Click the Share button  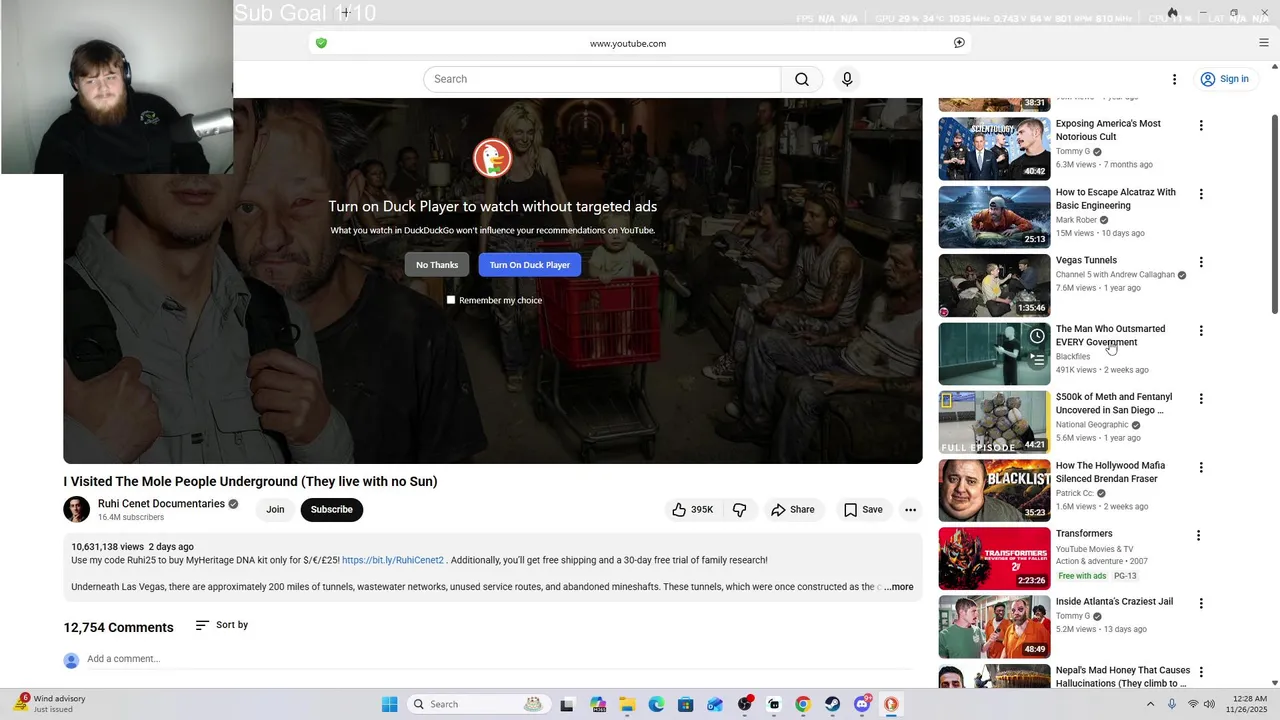(792, 510)
